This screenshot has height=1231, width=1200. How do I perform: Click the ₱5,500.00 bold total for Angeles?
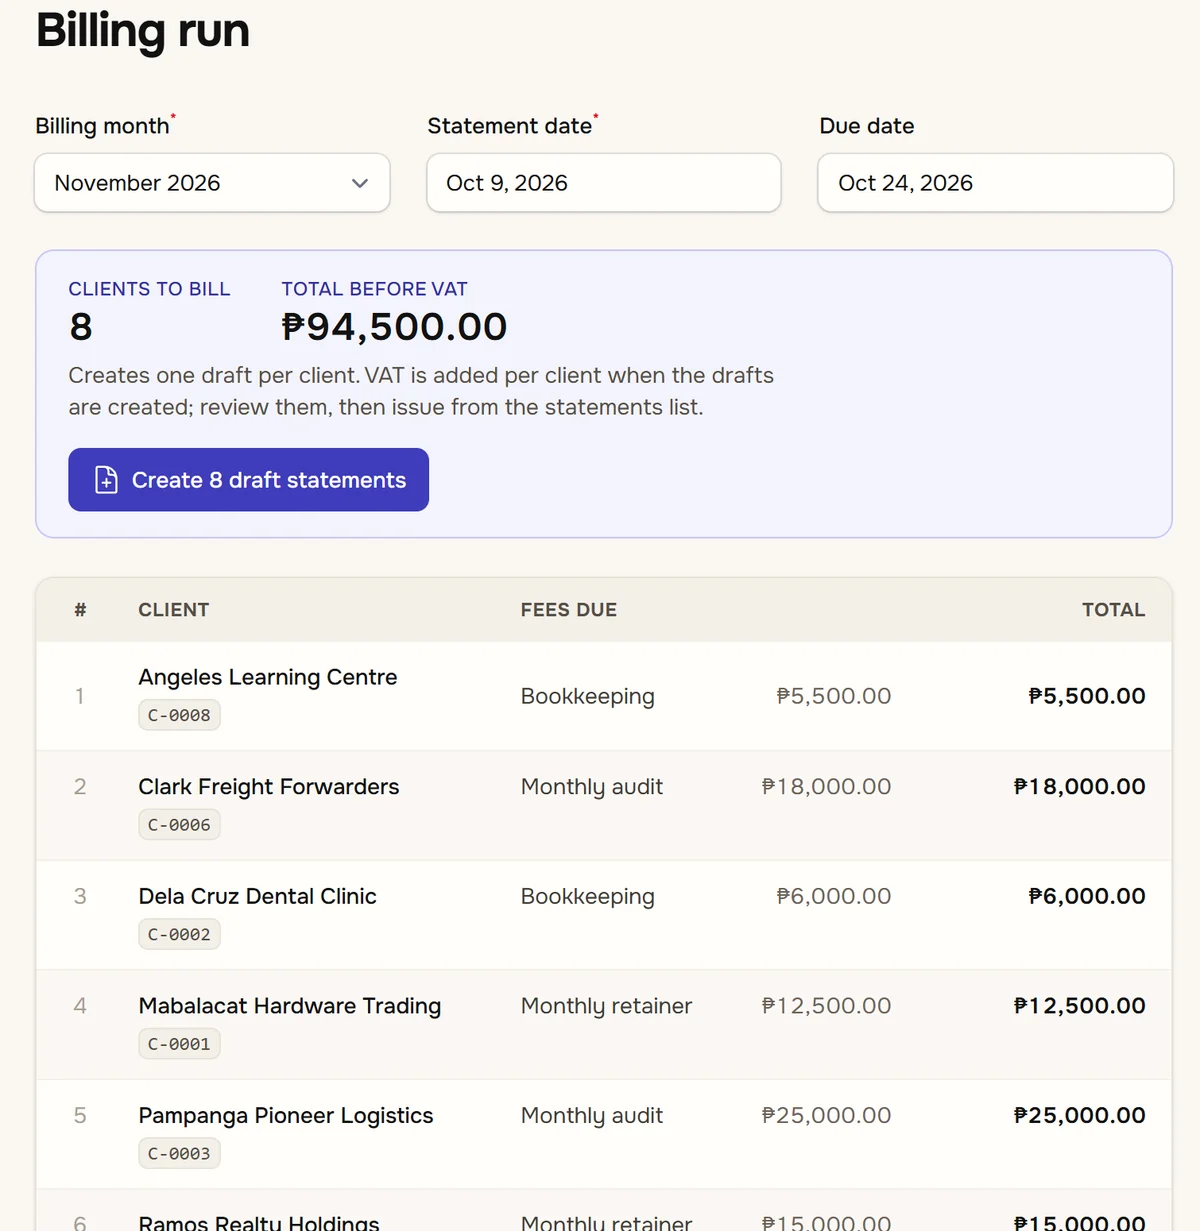(1087, 696)
